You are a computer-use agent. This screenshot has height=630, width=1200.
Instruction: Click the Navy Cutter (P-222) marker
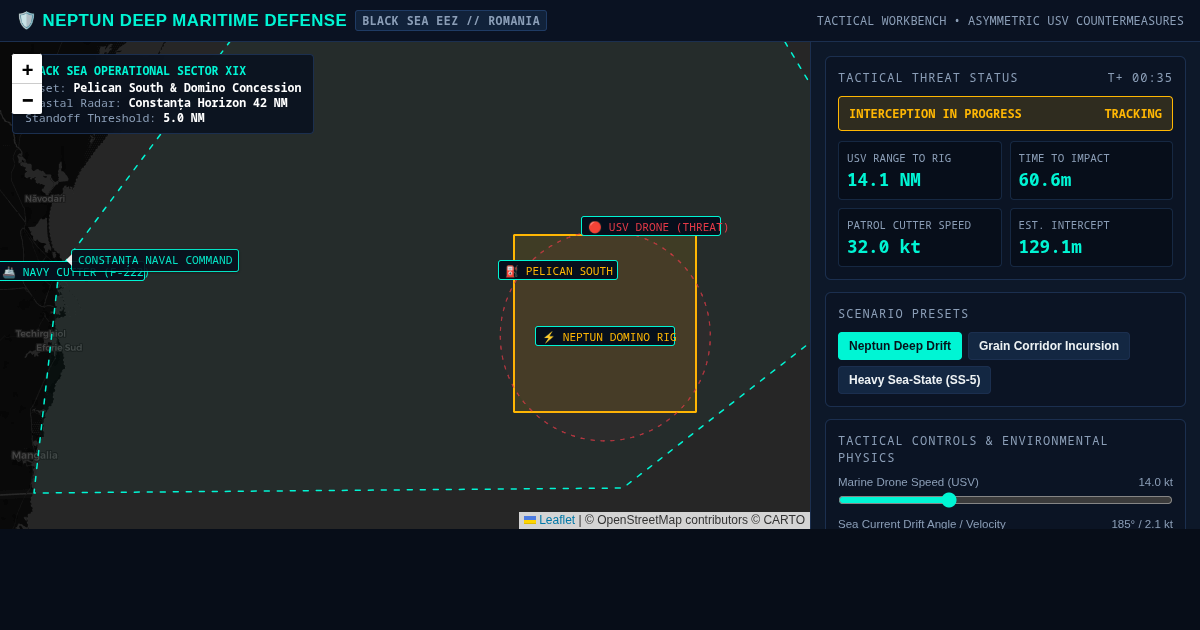[72, 272]
